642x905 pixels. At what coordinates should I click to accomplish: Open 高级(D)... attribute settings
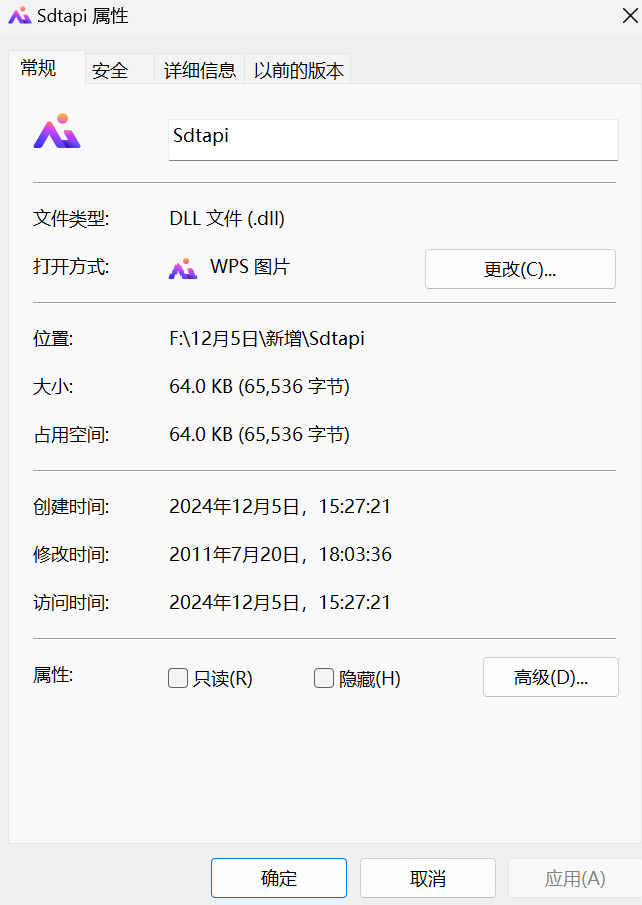click(x=551, y=677)
